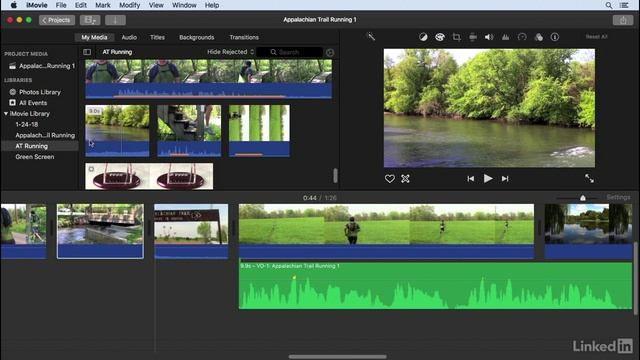Image resolution: width=640 pixels, height=360 pixels.
Task: Open the stabilization camera tool
Action: [x=473, y=37]
